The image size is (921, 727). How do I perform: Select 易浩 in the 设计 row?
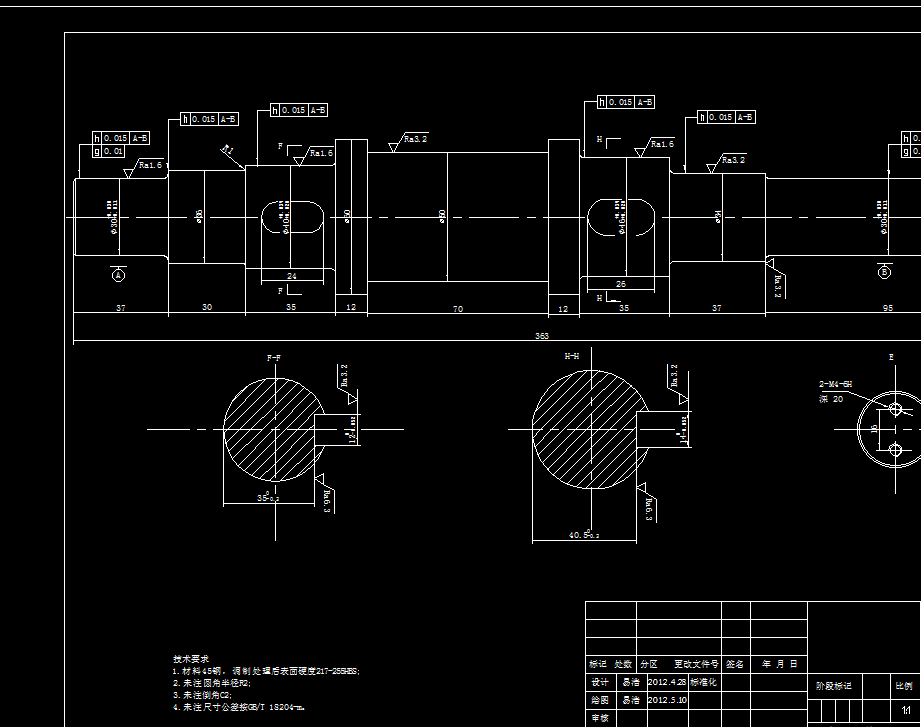click(631, 682)
